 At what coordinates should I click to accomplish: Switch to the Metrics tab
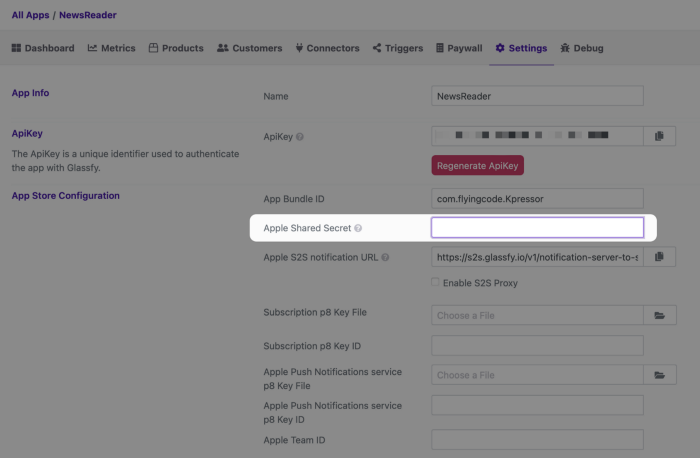tap(112, 48)
